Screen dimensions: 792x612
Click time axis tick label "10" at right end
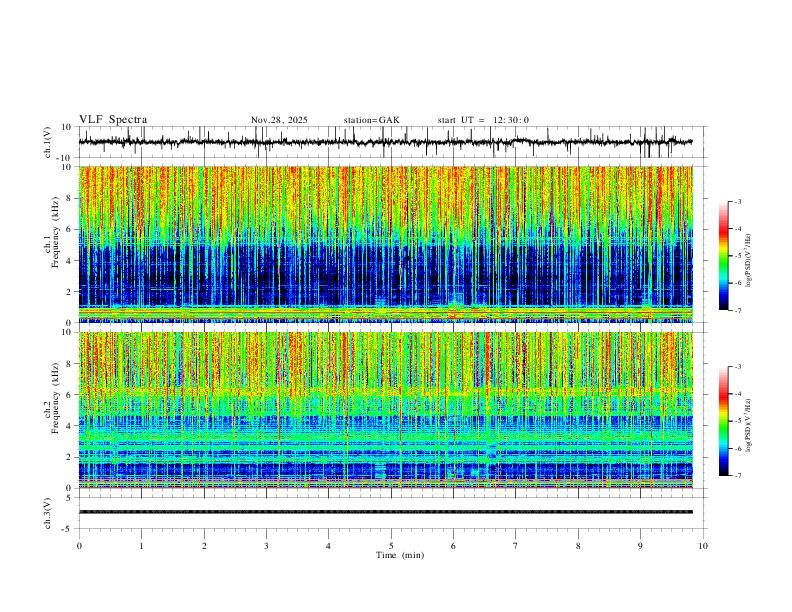pos(703,546)
